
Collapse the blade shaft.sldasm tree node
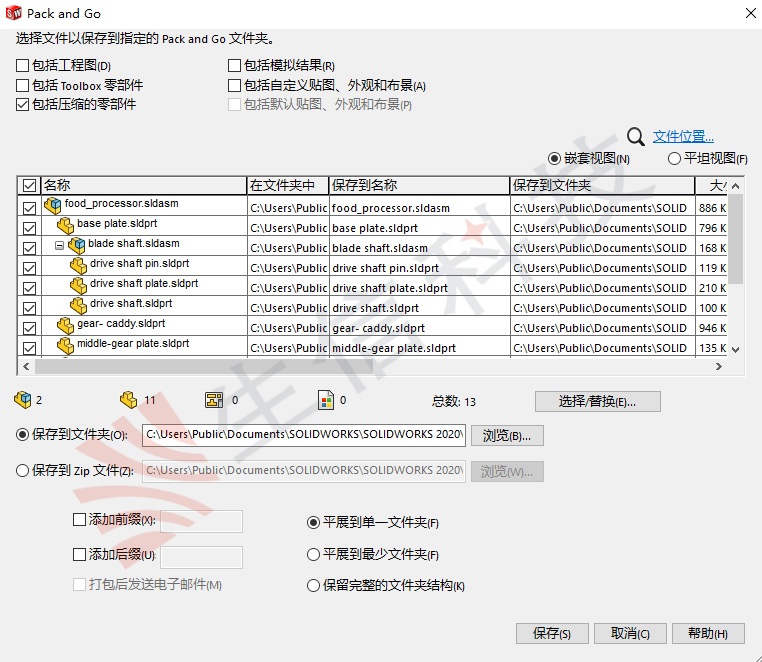click(59, 245)
